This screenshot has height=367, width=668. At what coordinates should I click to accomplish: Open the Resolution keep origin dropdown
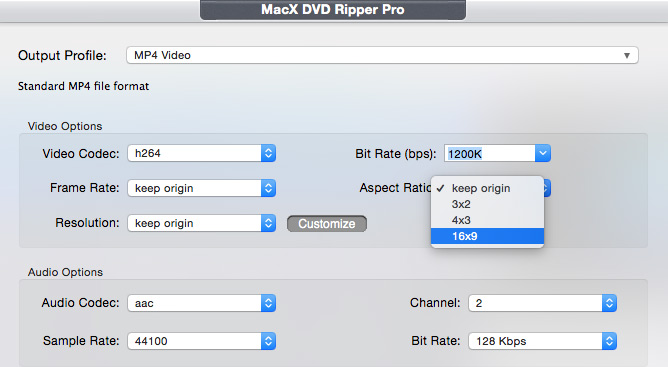(202, 223)
